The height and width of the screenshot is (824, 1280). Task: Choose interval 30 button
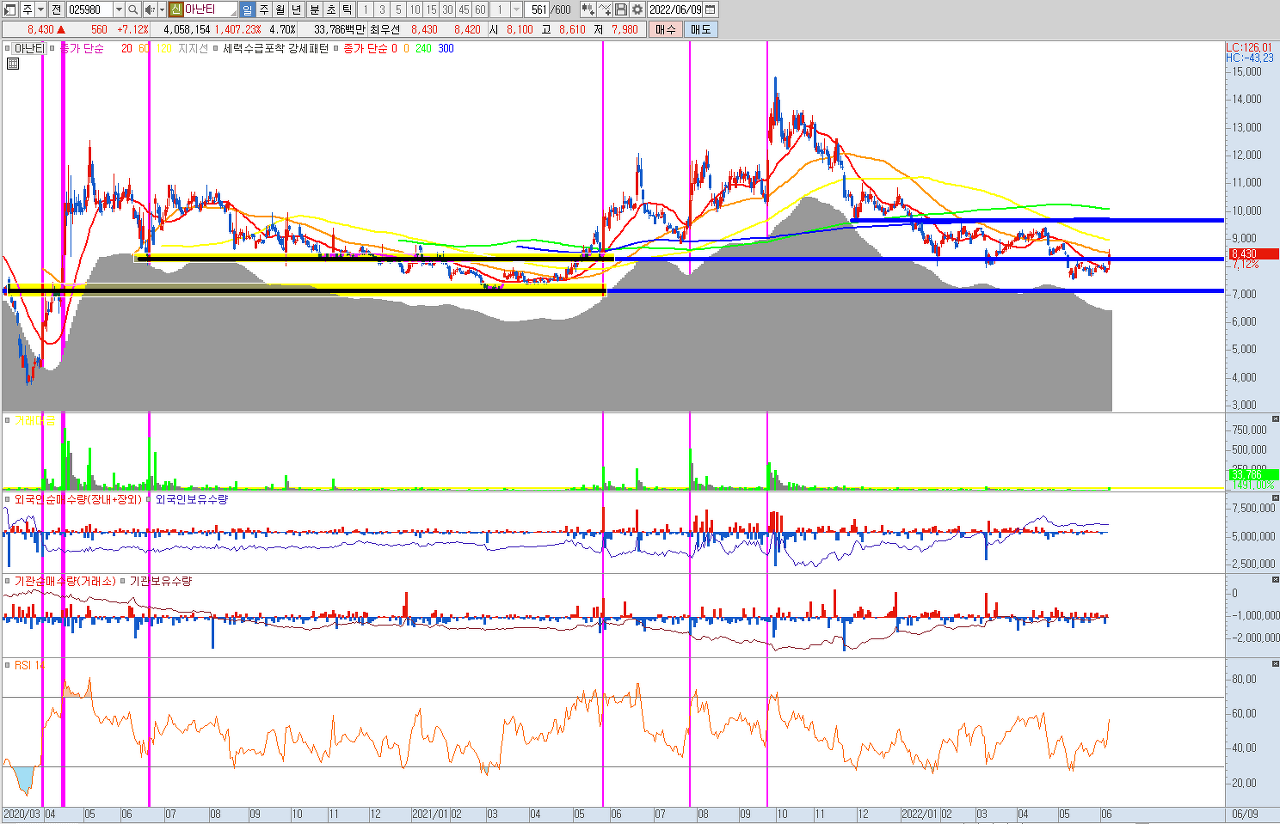point(448,9)
